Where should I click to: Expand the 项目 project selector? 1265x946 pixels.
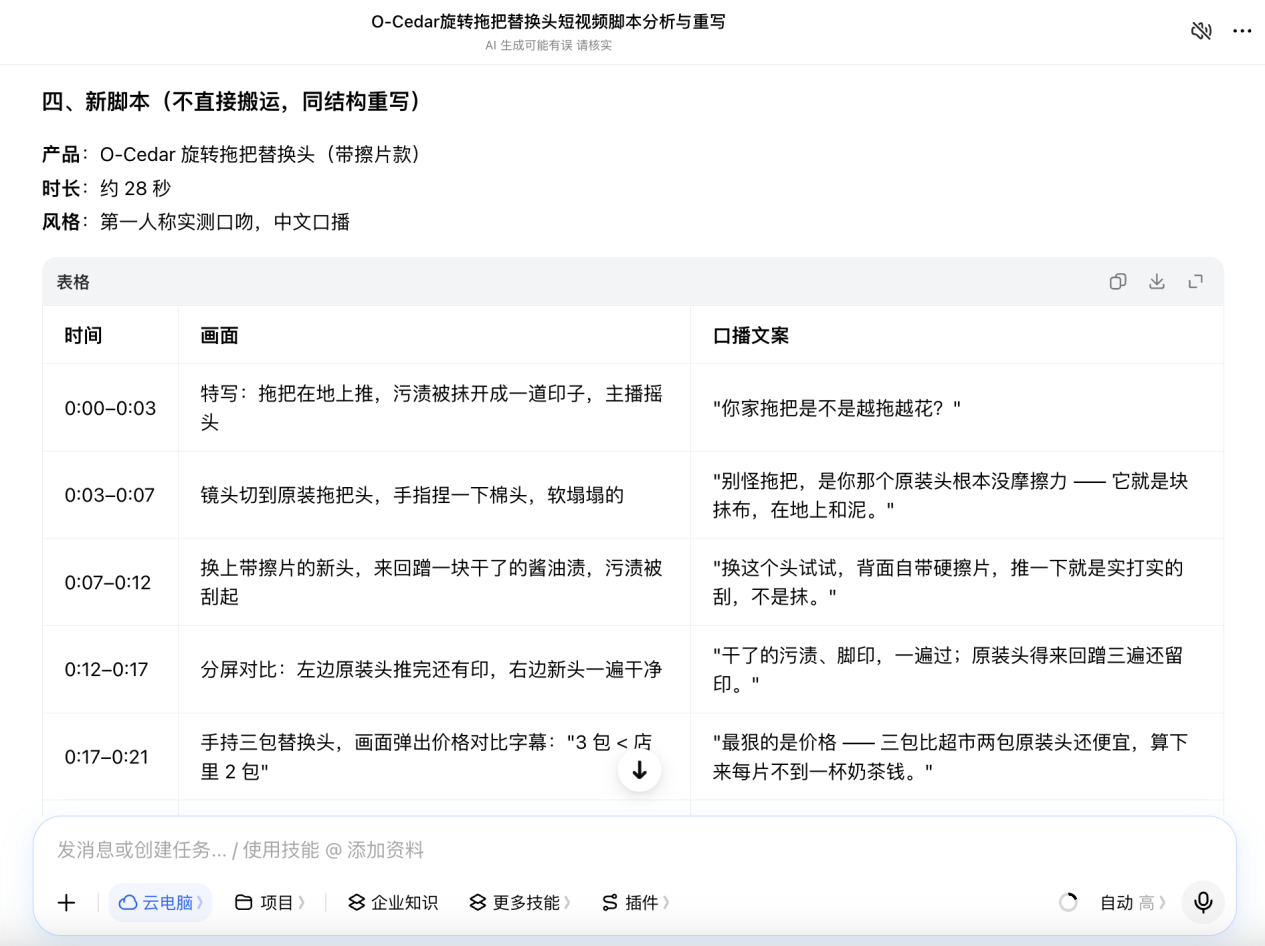coord(270,903)
